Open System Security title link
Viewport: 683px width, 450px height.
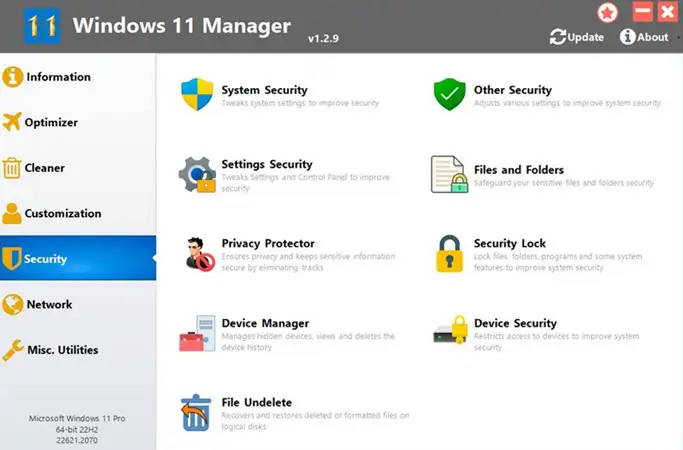click(264, 90)
